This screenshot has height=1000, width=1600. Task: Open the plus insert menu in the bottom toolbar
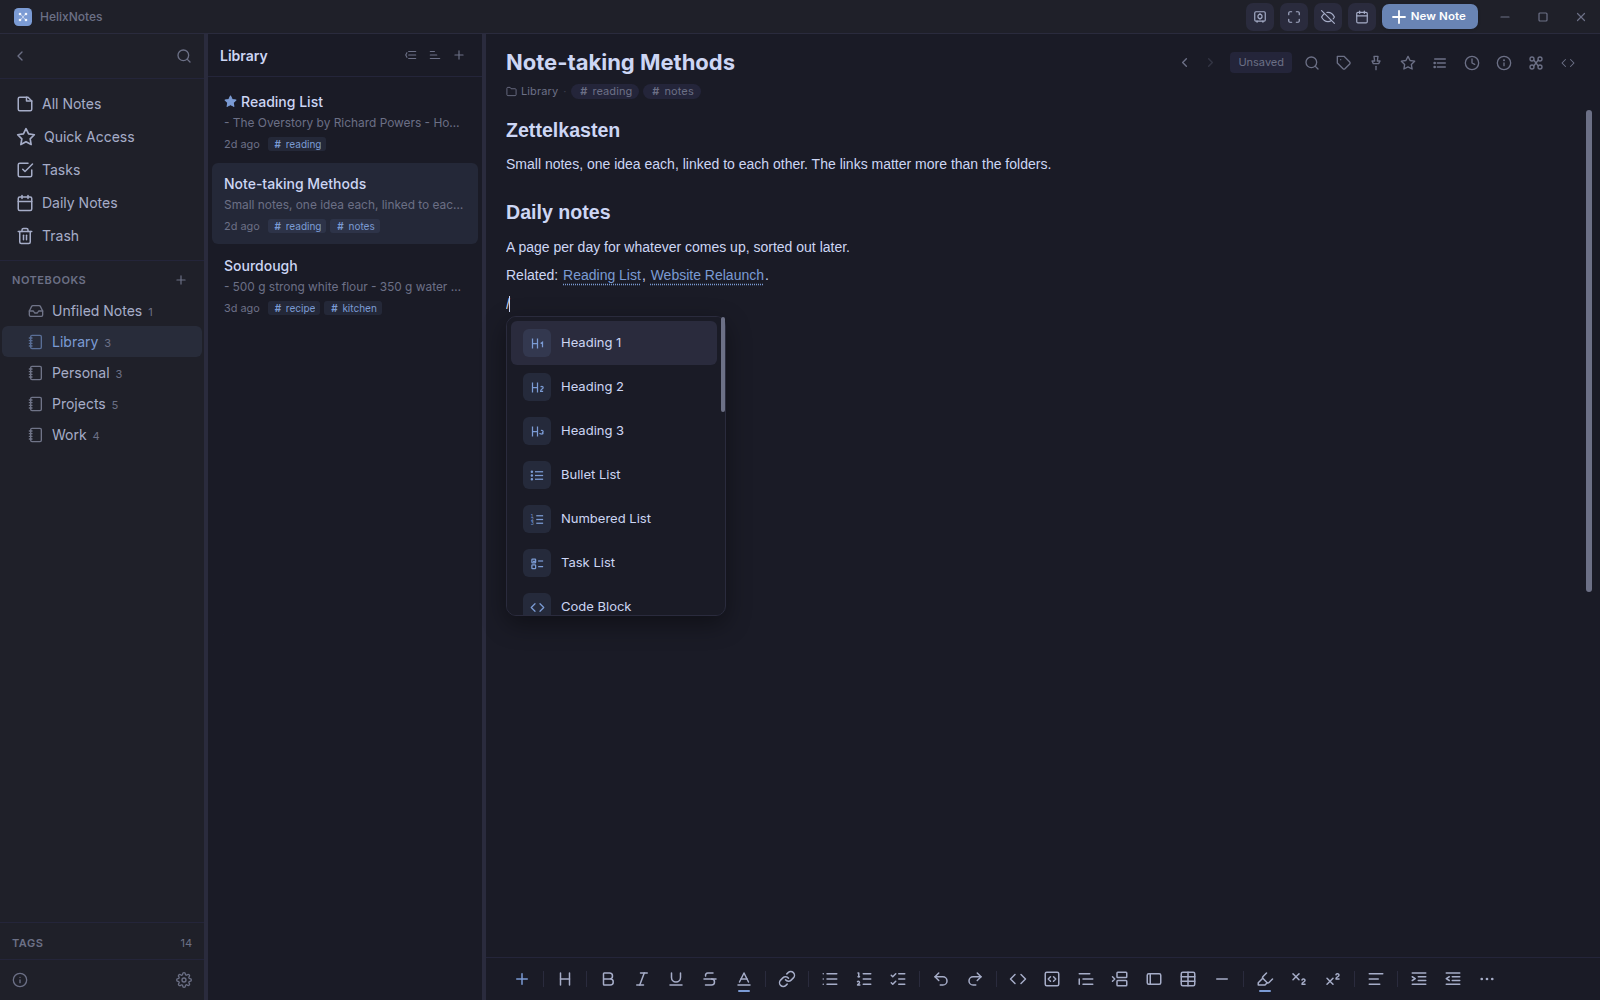522,979
